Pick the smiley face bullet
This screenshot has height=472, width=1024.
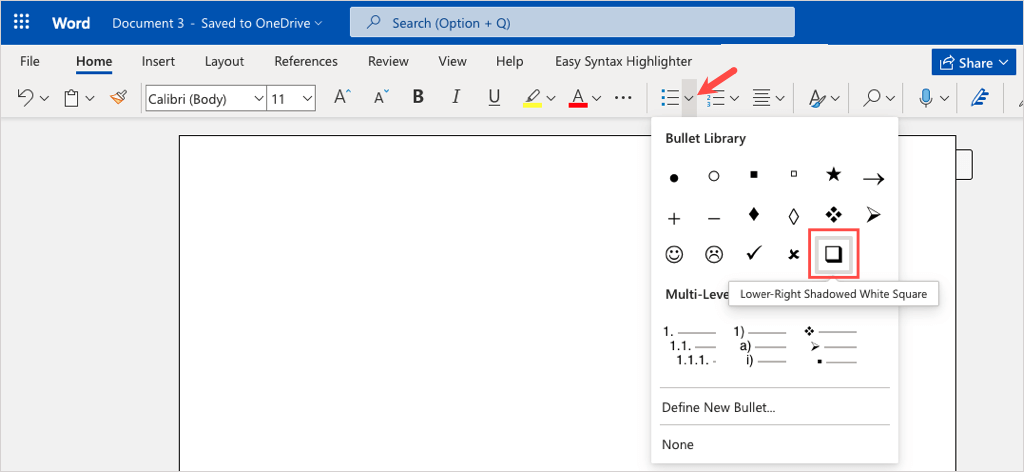tap(674, 254)
